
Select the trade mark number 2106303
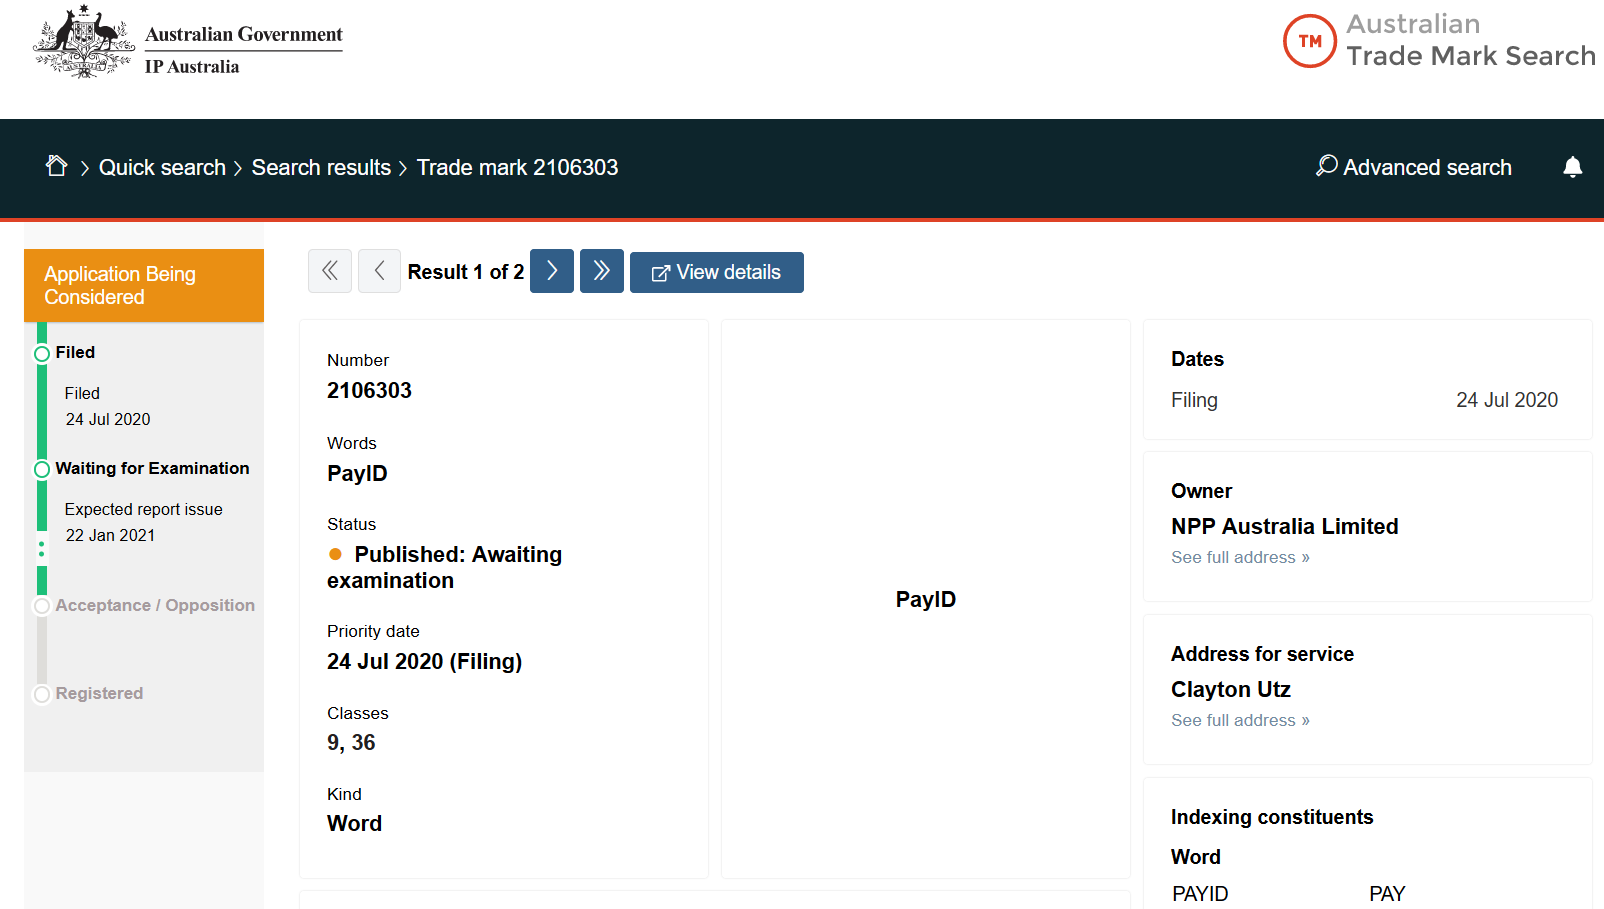pyautogui.click(x=369, y=390)
